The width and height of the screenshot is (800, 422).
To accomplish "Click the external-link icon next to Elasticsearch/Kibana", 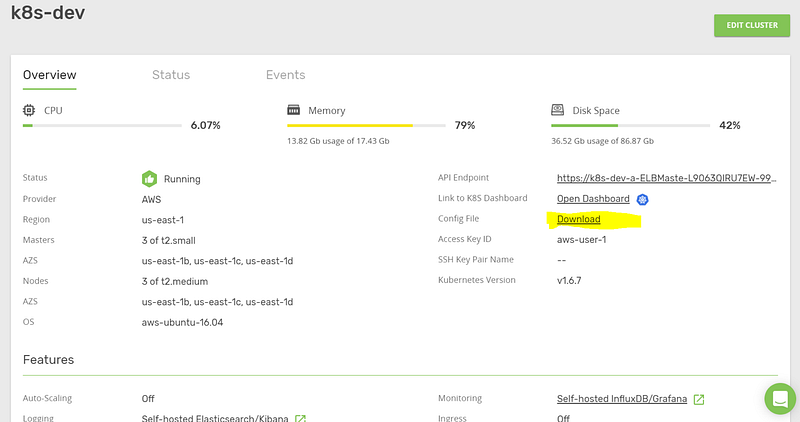I will (x=300, y=418).
